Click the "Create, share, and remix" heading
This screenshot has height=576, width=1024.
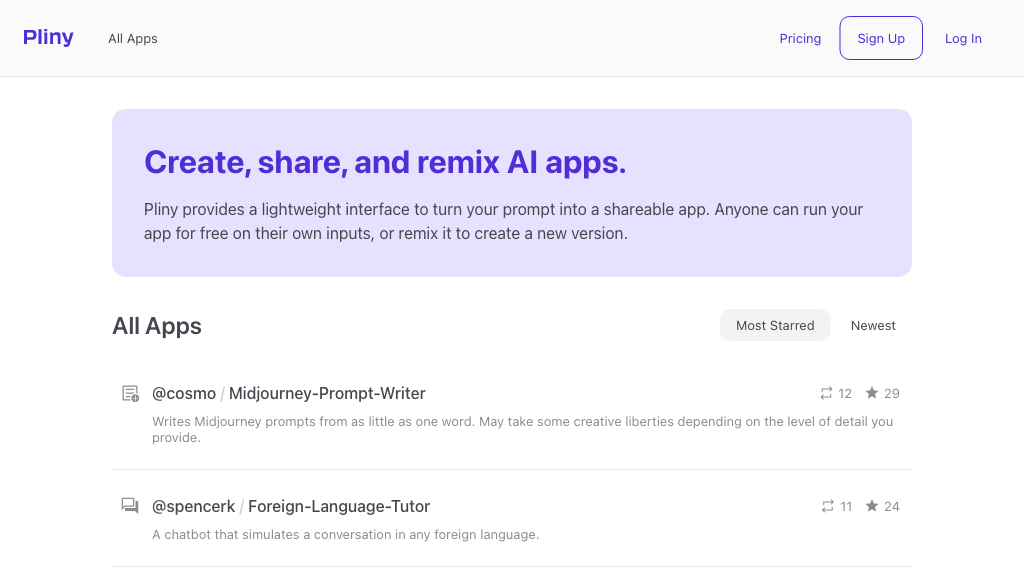click(385, 162)
